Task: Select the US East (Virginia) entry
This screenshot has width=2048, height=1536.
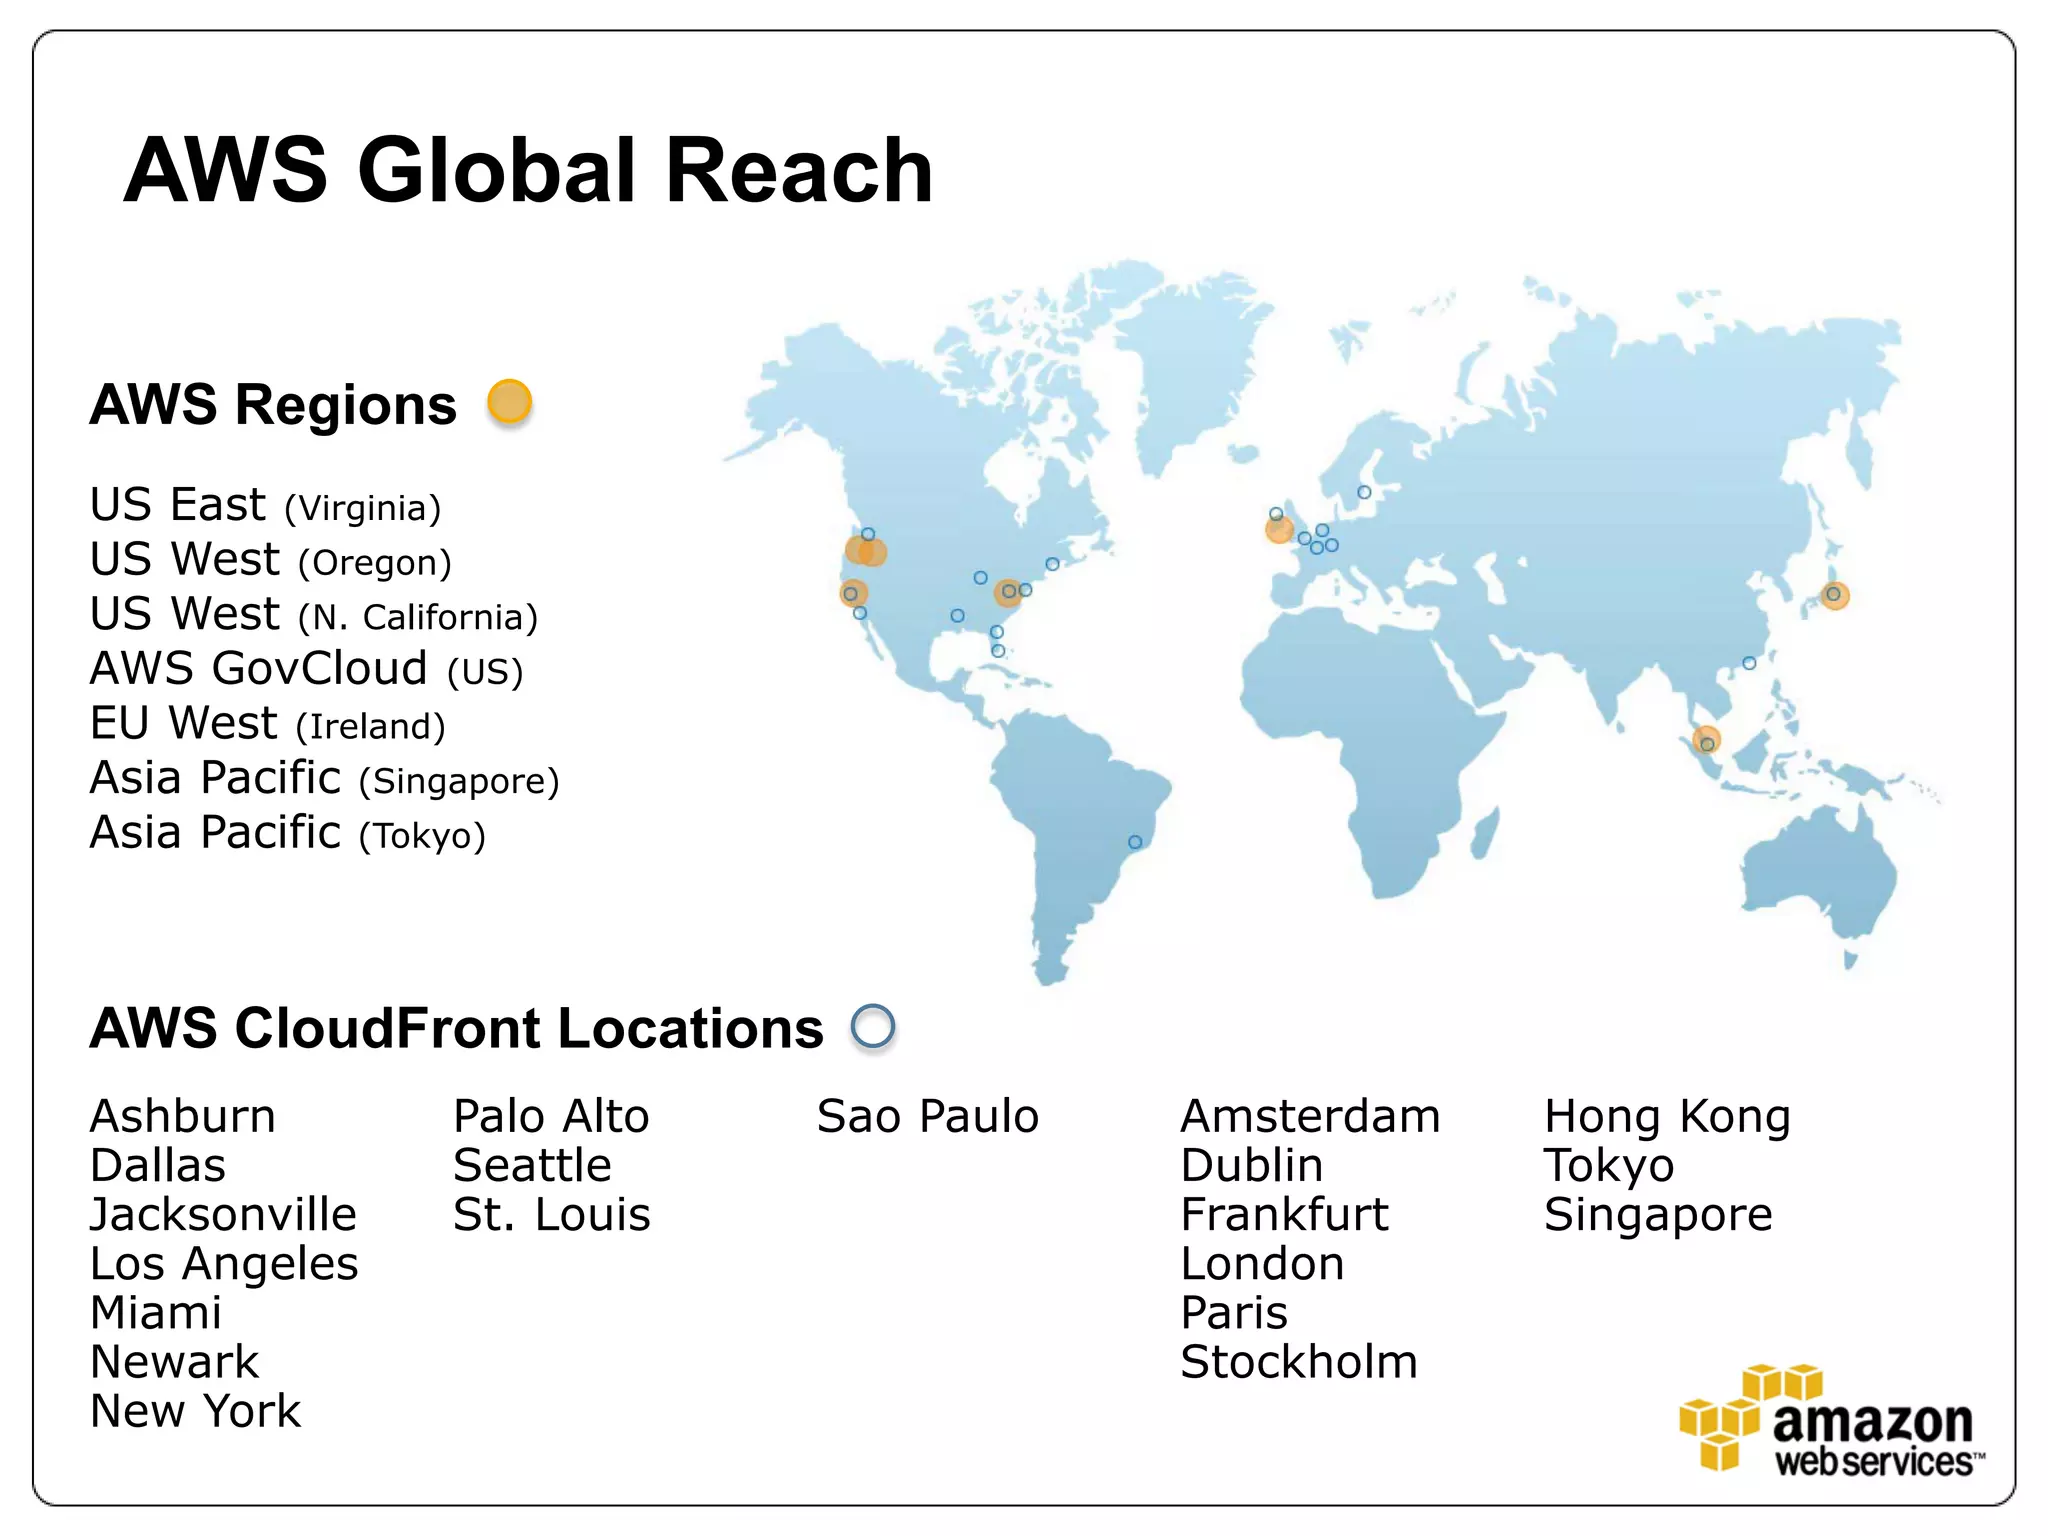Action: (x=265, y=504)
